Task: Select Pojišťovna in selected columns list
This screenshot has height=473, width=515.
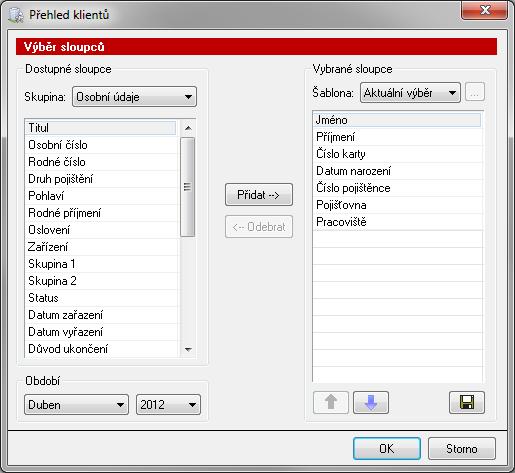Action: [x=397, y=205]
